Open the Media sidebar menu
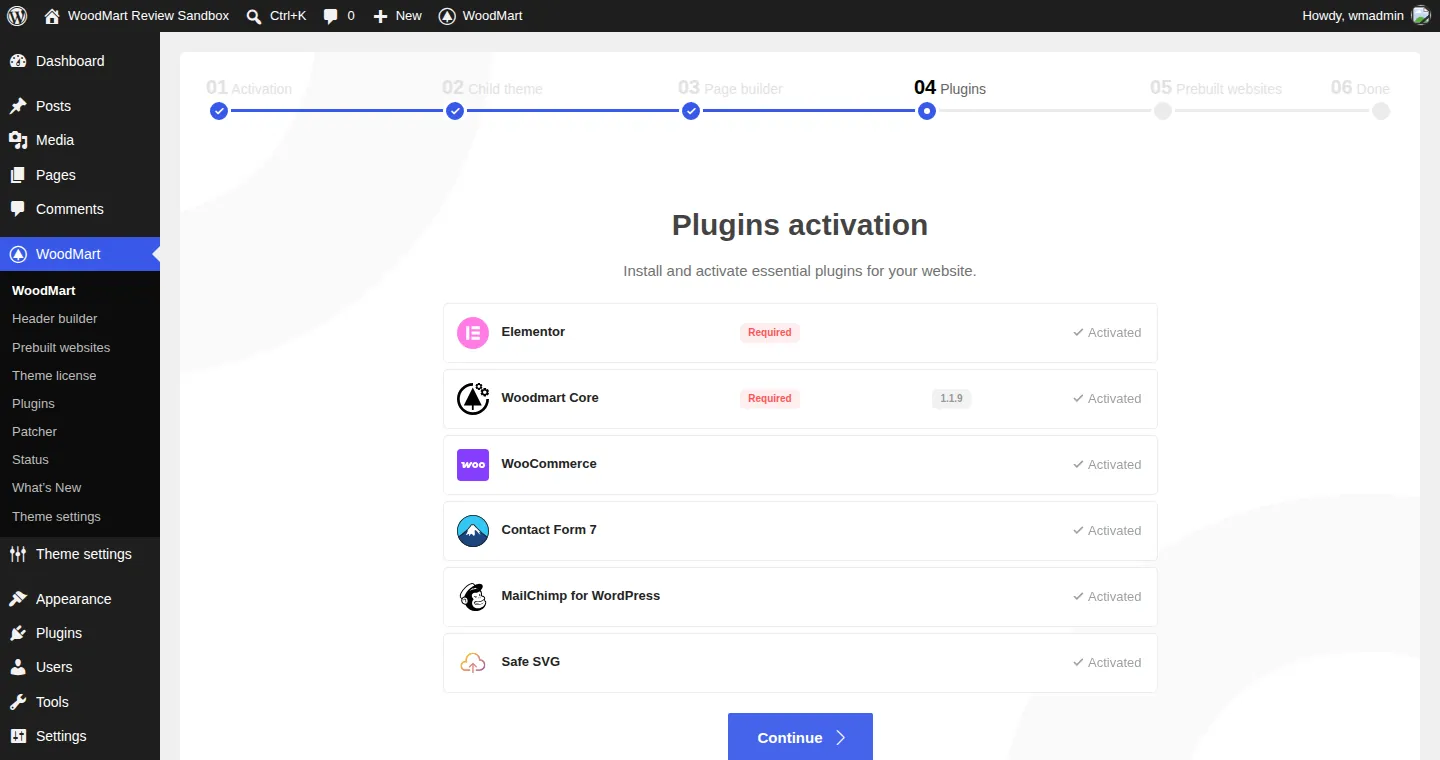1440x760 pixels. (x=80, y=140)
